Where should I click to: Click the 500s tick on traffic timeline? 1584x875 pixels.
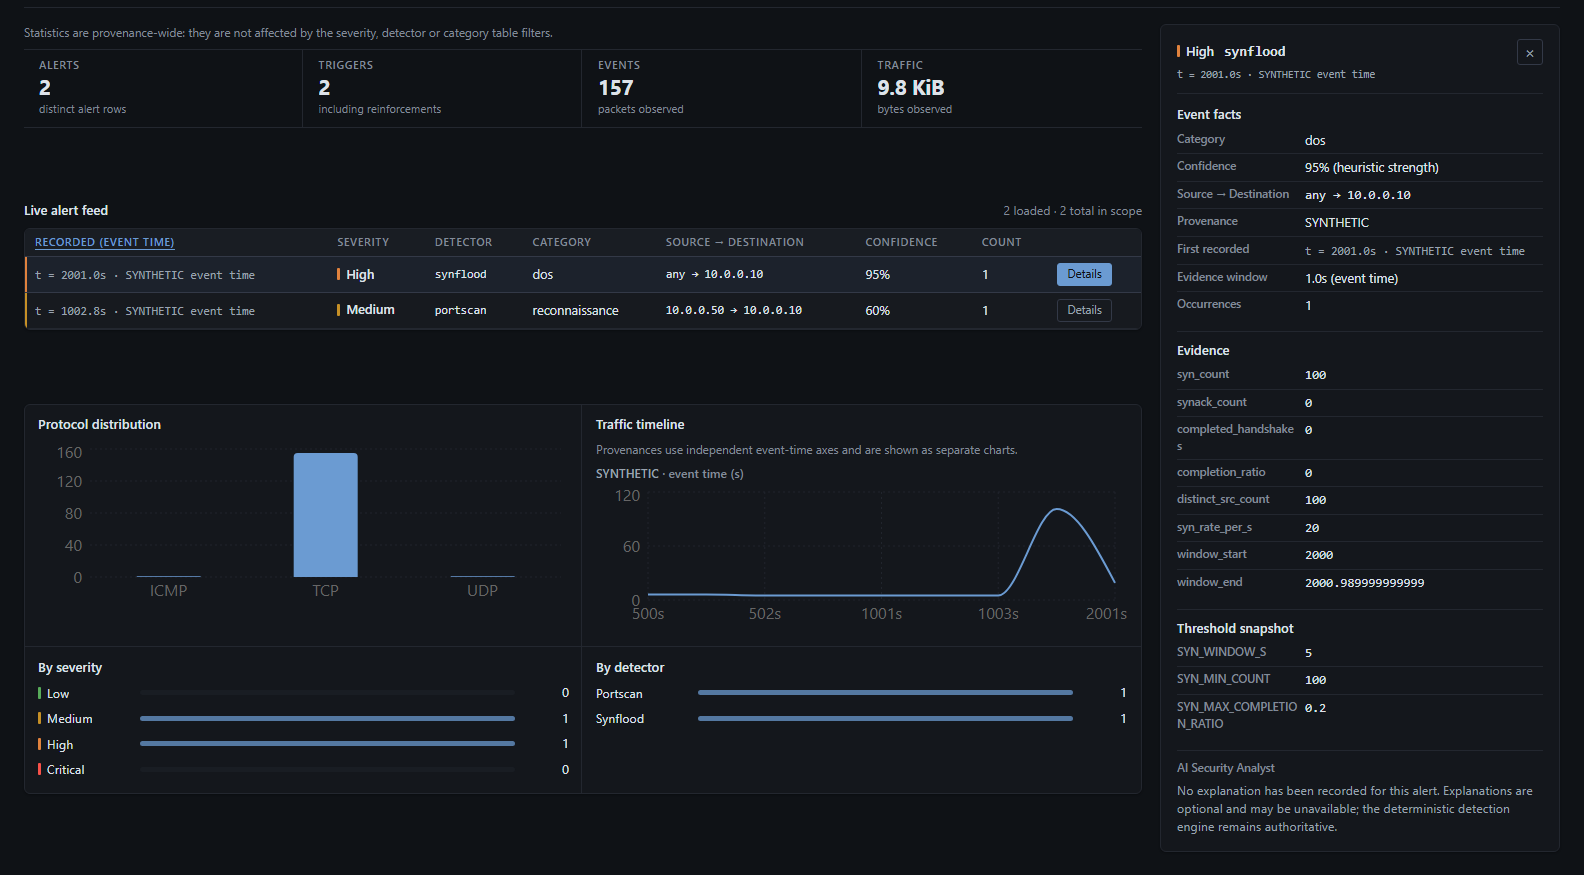point(648,614)
